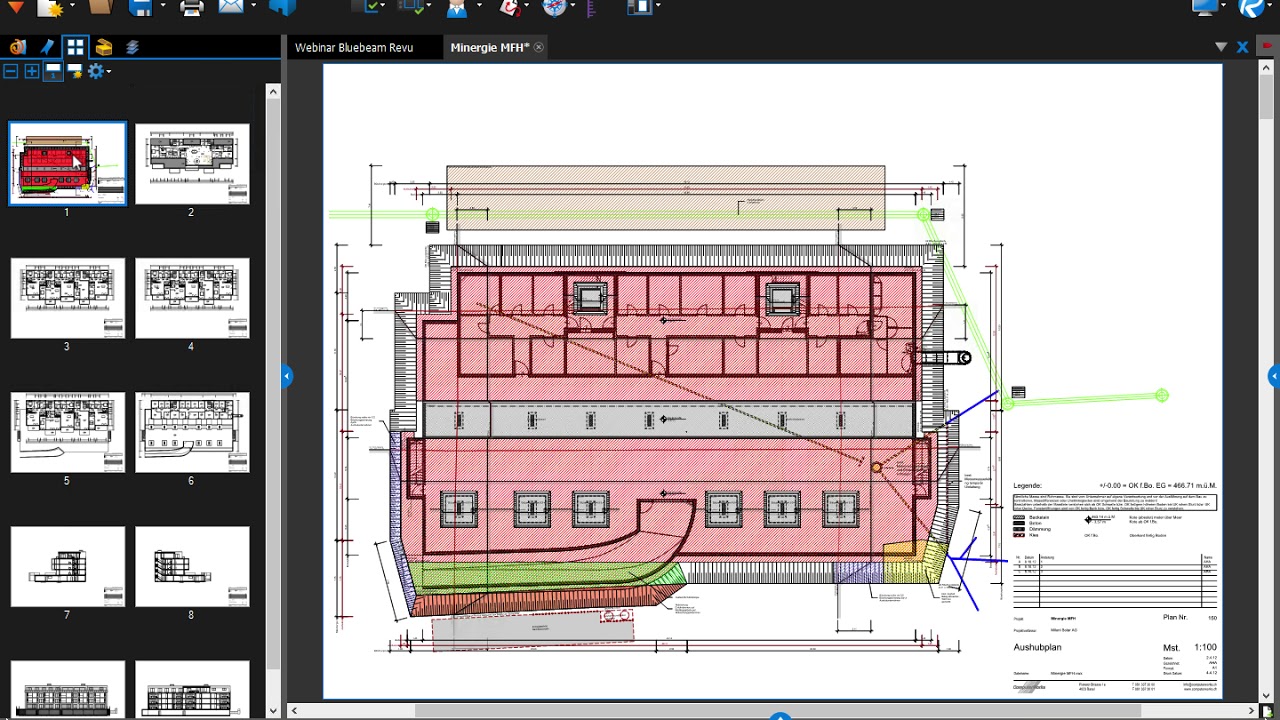Close the Minergie MFH tab
Viewport: 1280px width, 720px height.
pyautogui.click(x=538, y=47)
